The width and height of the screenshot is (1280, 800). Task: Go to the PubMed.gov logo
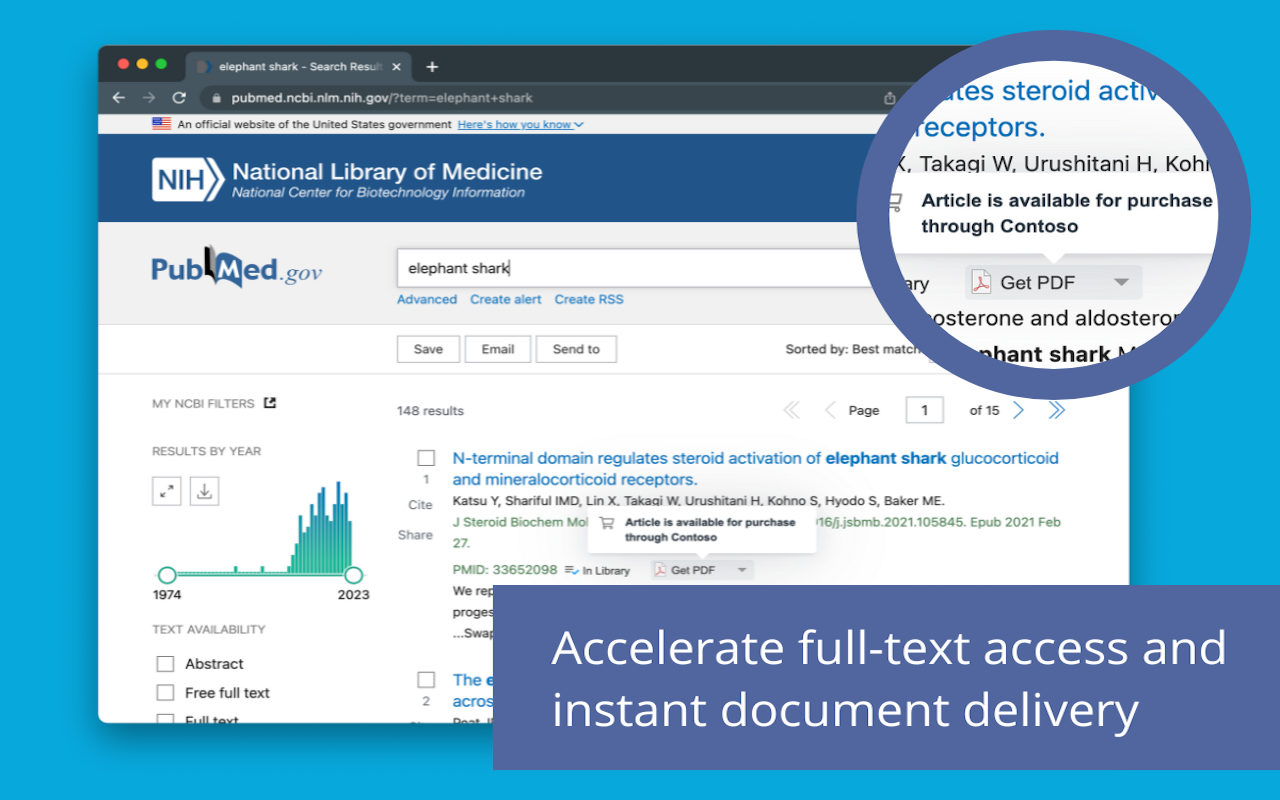coord(237,267)
